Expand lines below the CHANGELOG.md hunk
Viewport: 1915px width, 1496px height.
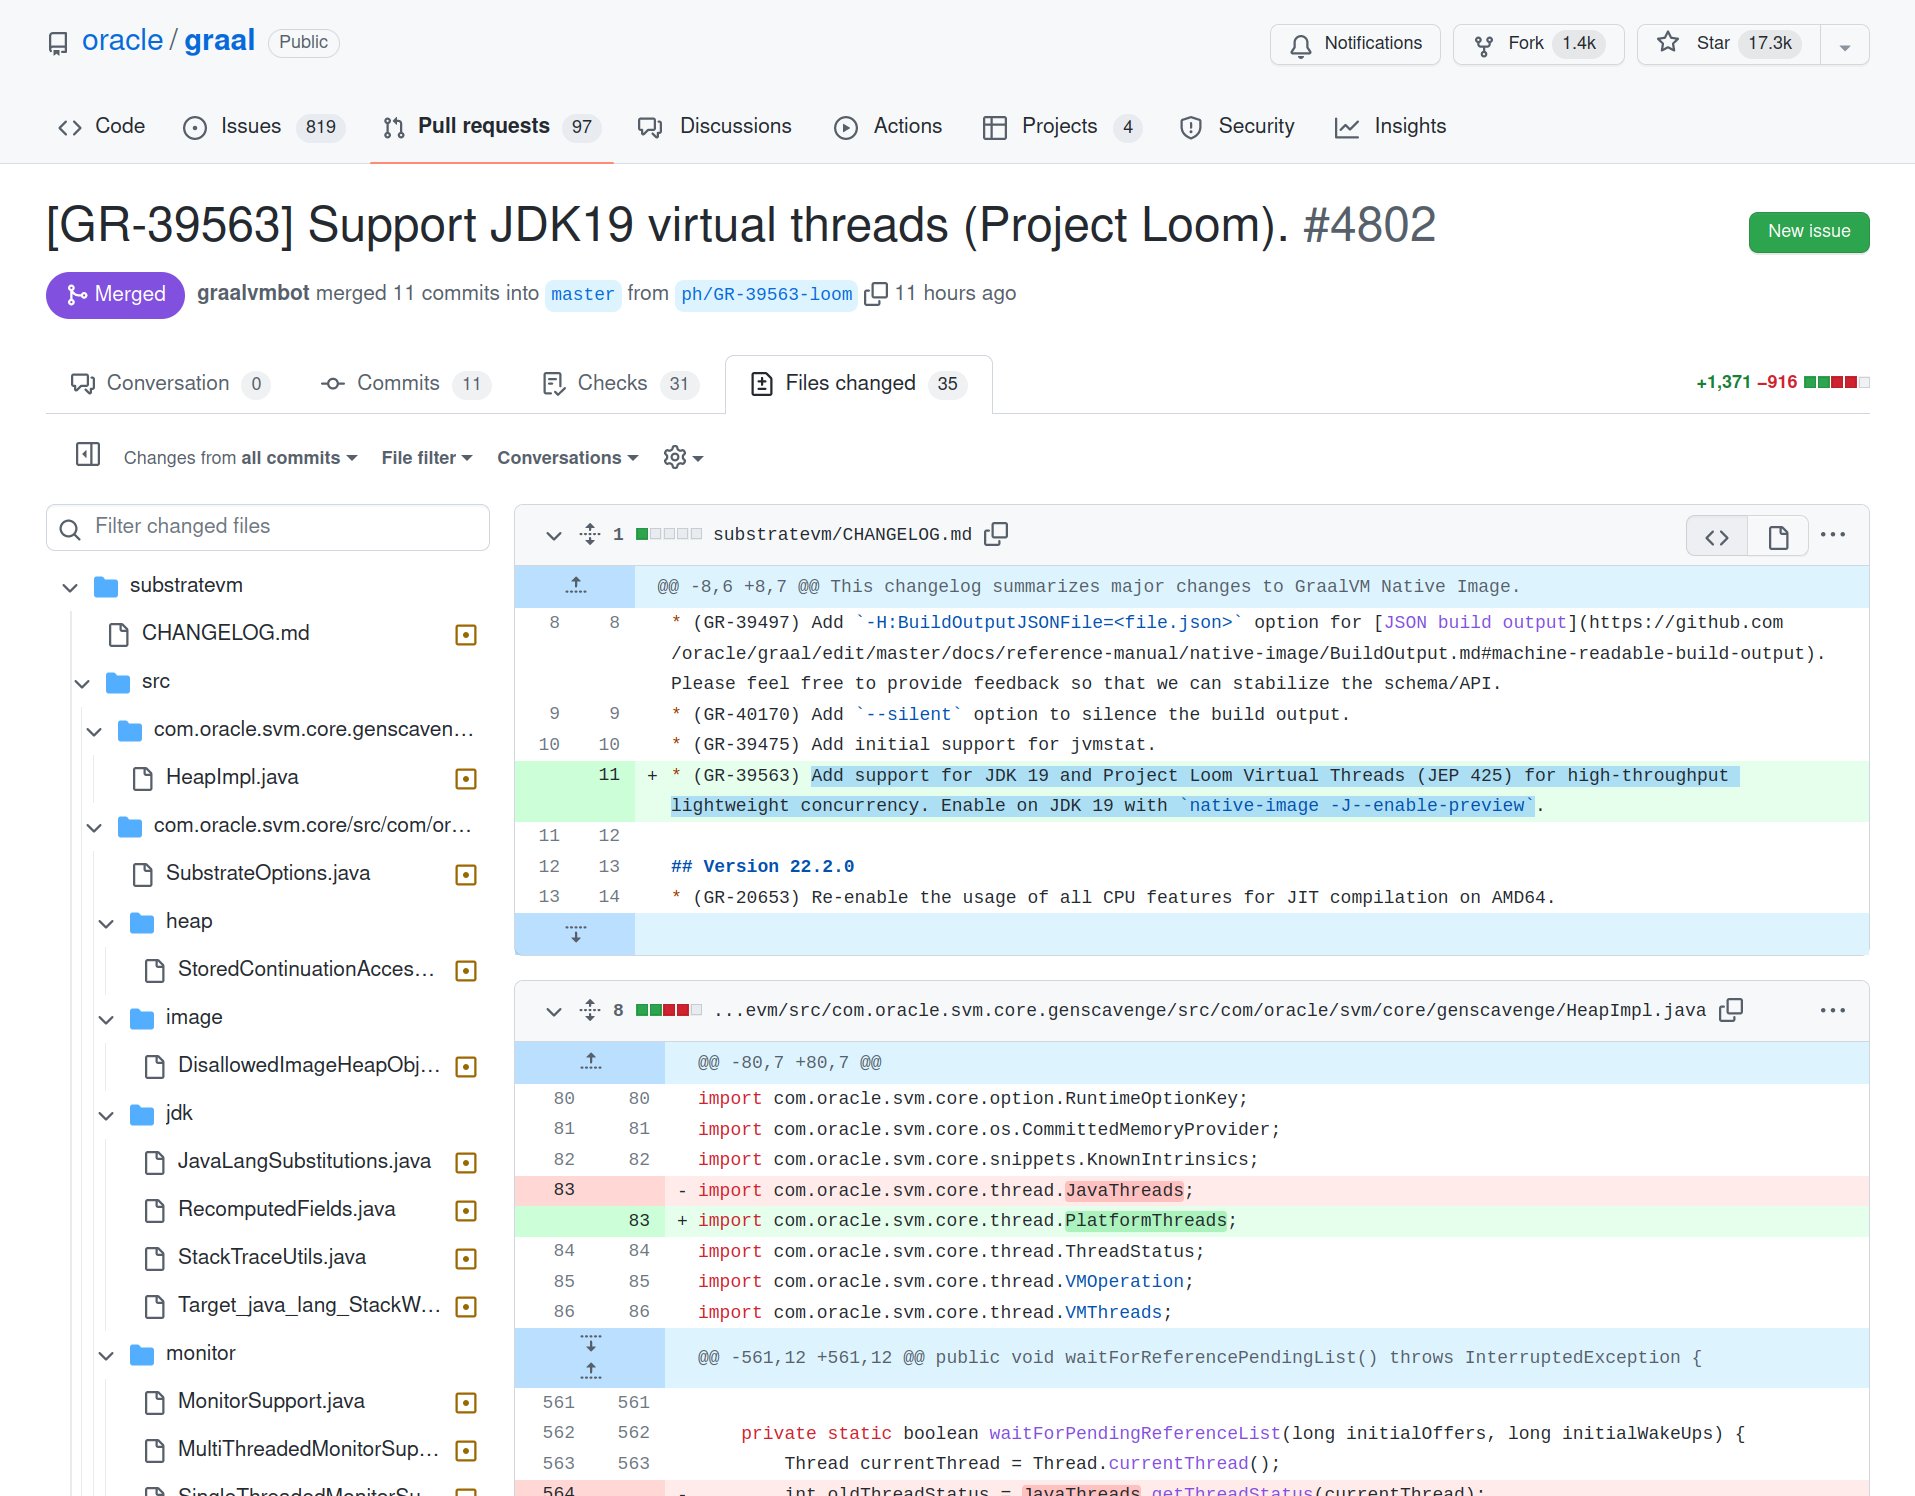(x=575, y=934)
